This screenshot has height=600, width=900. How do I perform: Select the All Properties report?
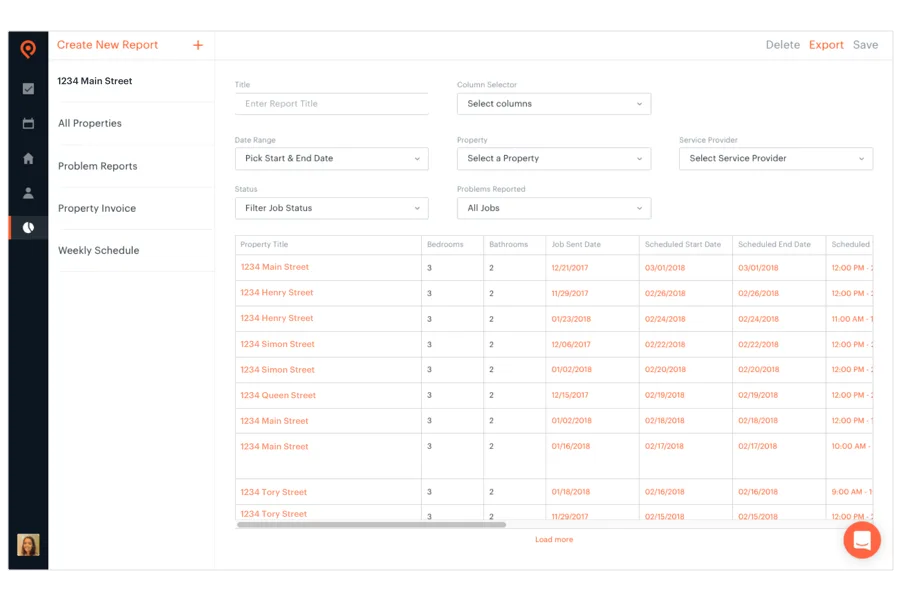pyautogui.click(x=90, y=123)
